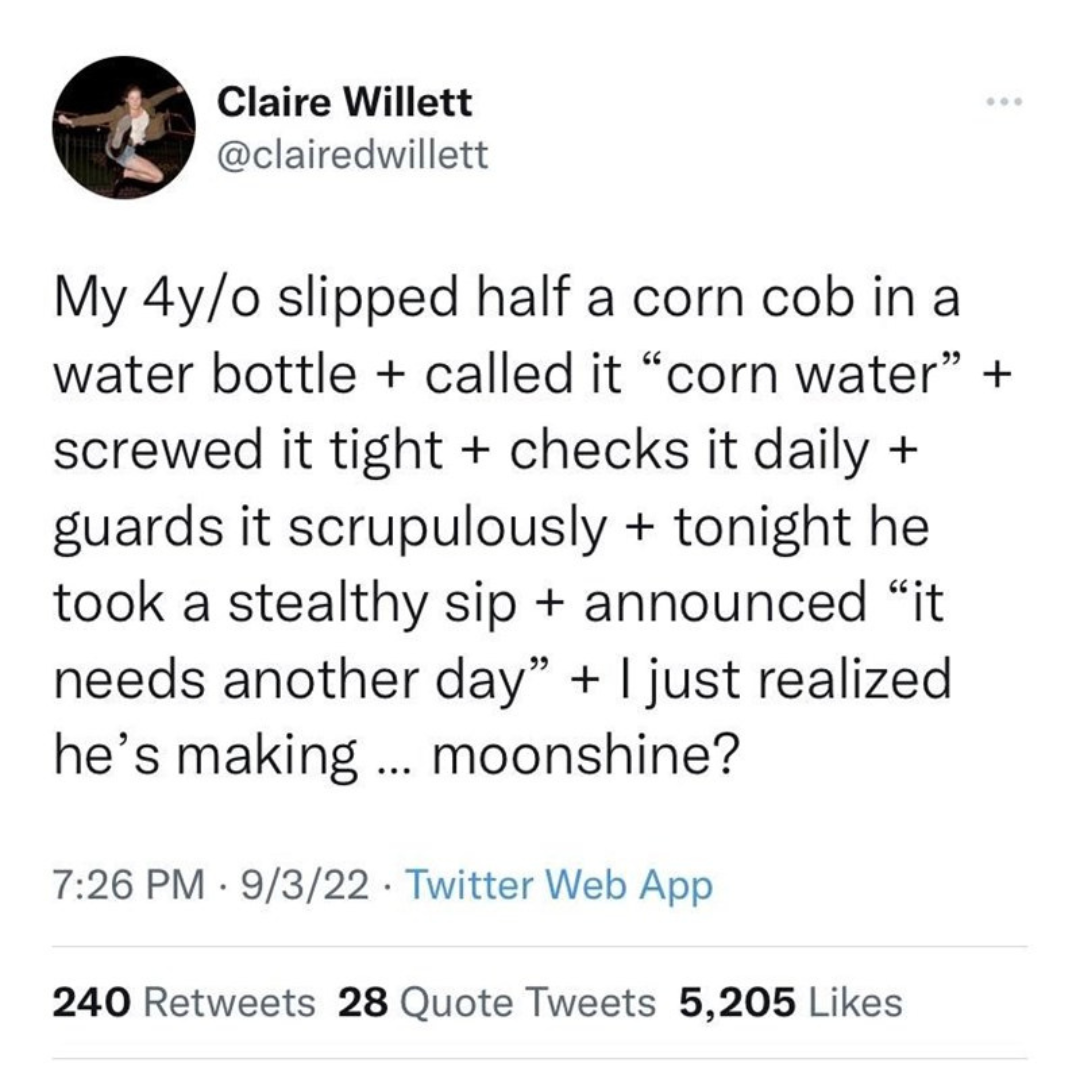View the Retweets list label

click(229, 1002)
